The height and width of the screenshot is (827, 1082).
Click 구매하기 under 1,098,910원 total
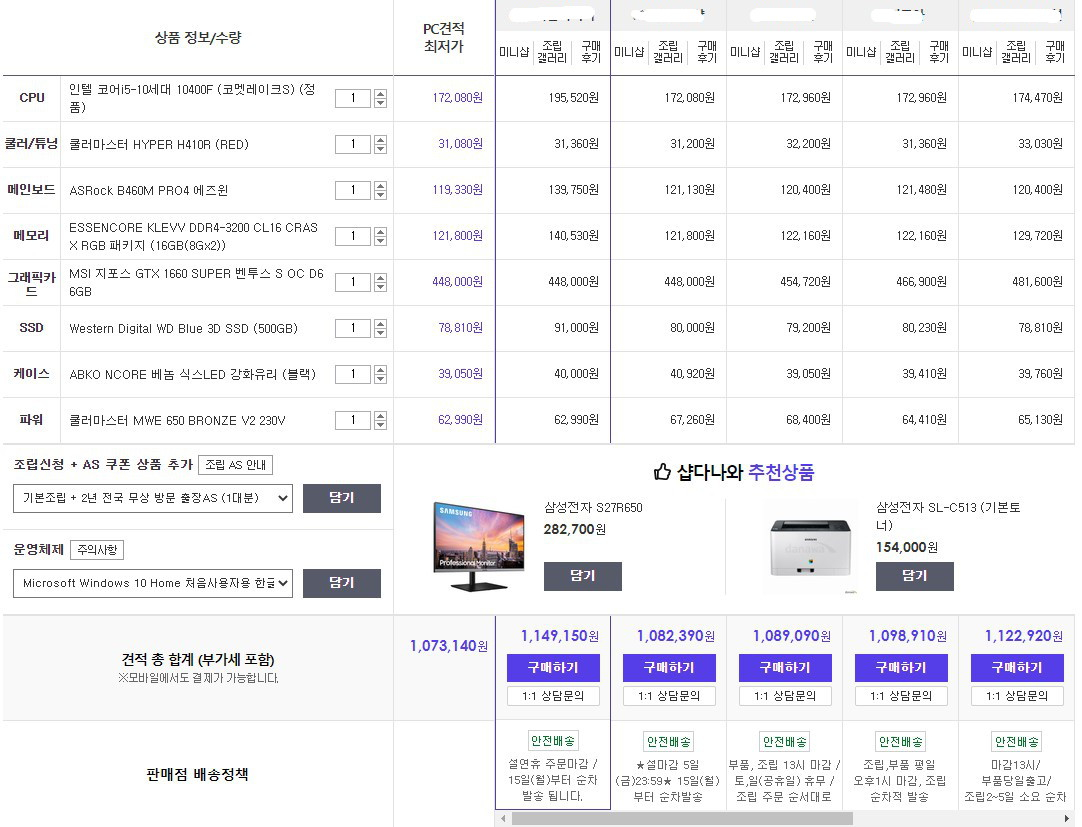pos(901,668)
